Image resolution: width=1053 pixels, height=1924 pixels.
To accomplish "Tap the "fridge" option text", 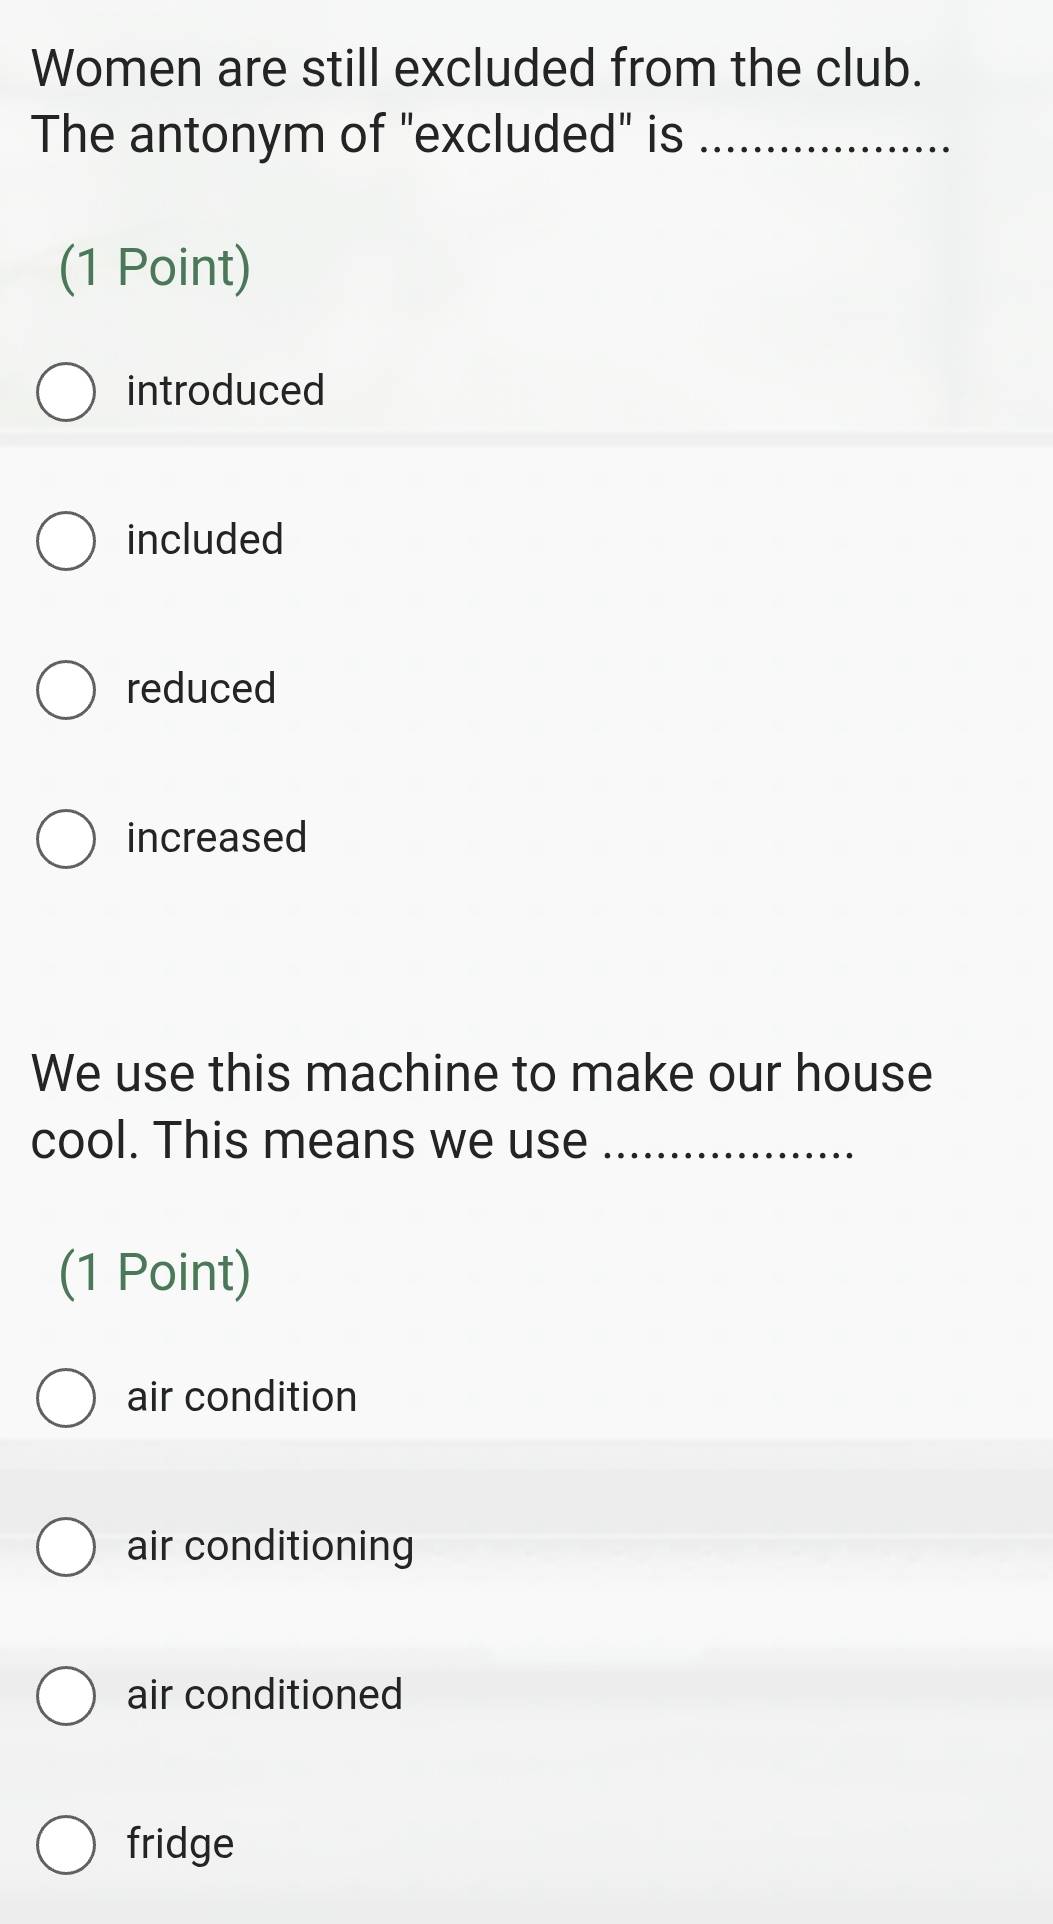I will click(180, 1843).
